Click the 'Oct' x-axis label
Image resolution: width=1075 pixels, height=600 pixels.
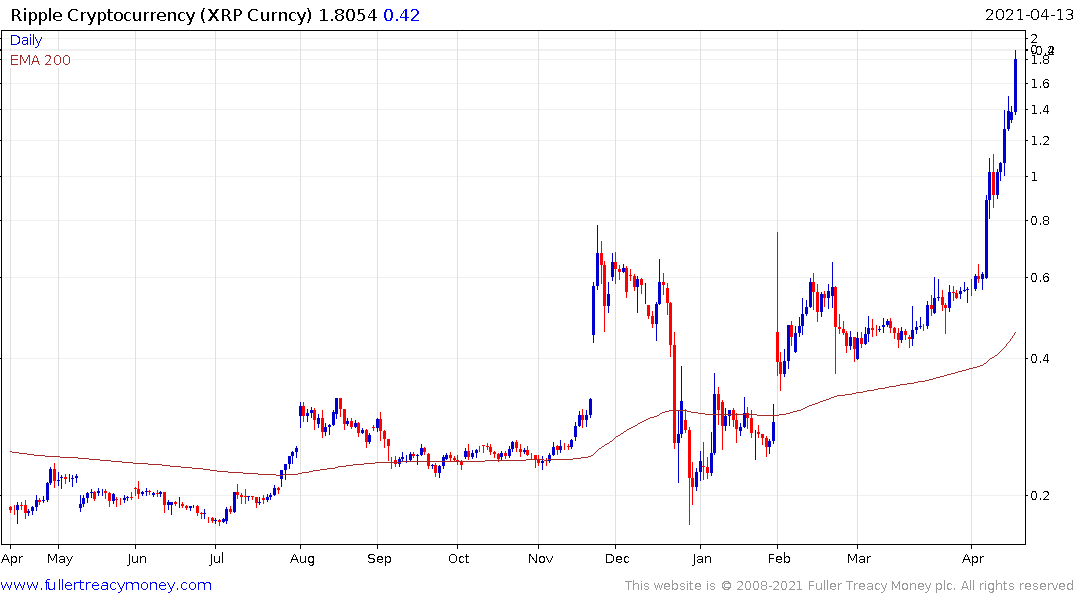pos(459,559)
